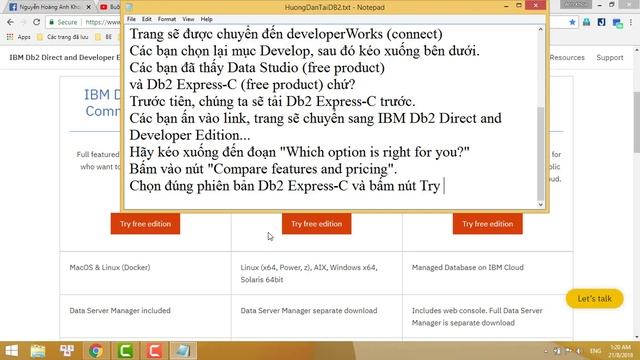Click Notepad's scroll down arrow
This screenshot has height=360, width=640.
pyautogui.click(x=540, y=204)
